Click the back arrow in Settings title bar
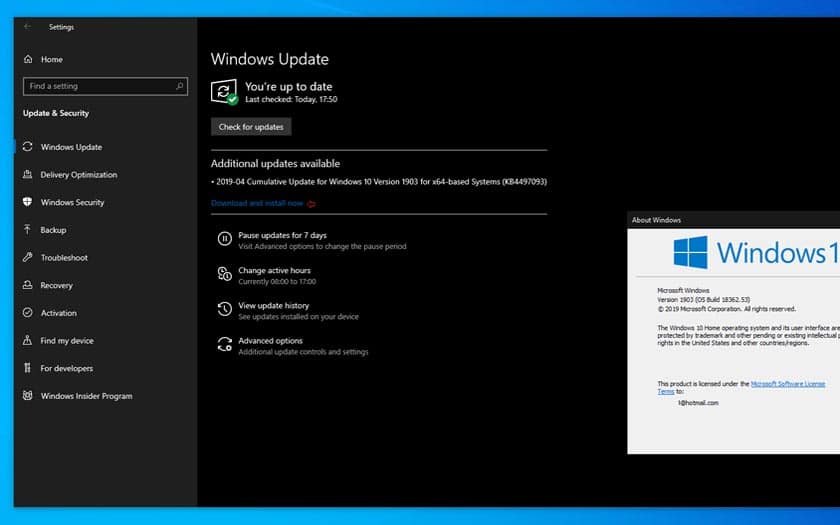Image resolution: width=840 pixels, height=525 pixels. click(27, 27)
